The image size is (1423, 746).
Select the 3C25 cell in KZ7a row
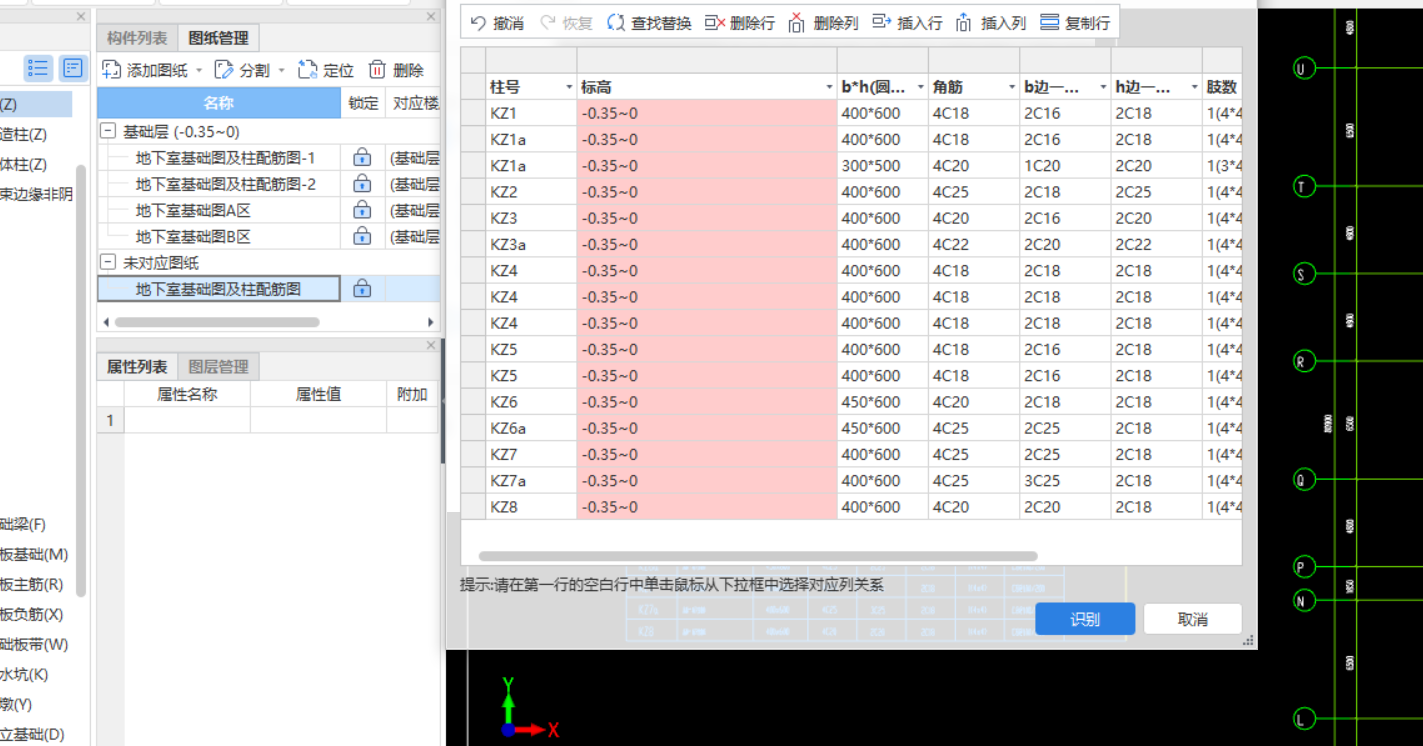[1065, 481]
